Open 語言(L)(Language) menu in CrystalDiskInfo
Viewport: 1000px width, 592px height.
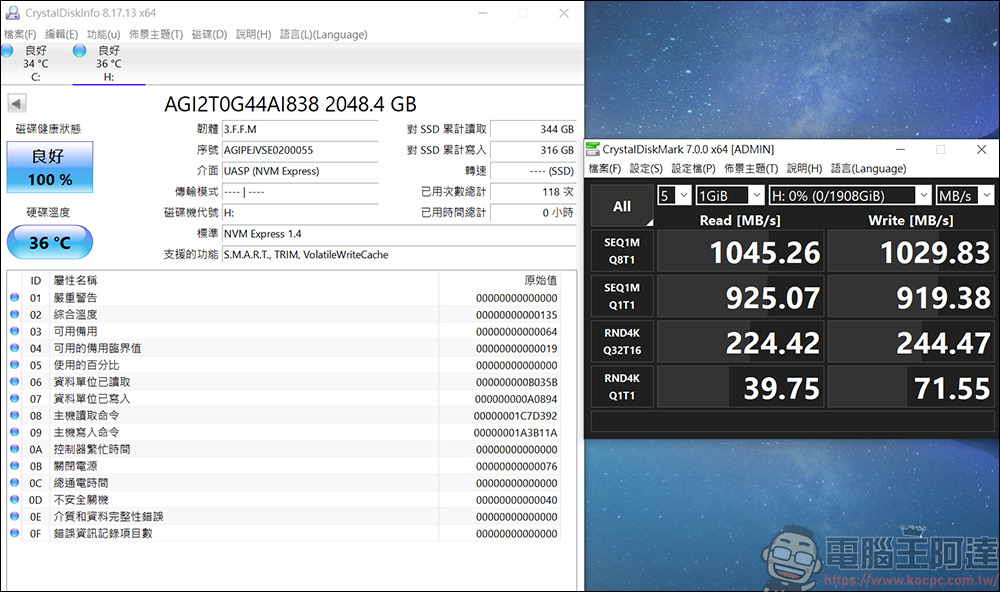323,34
